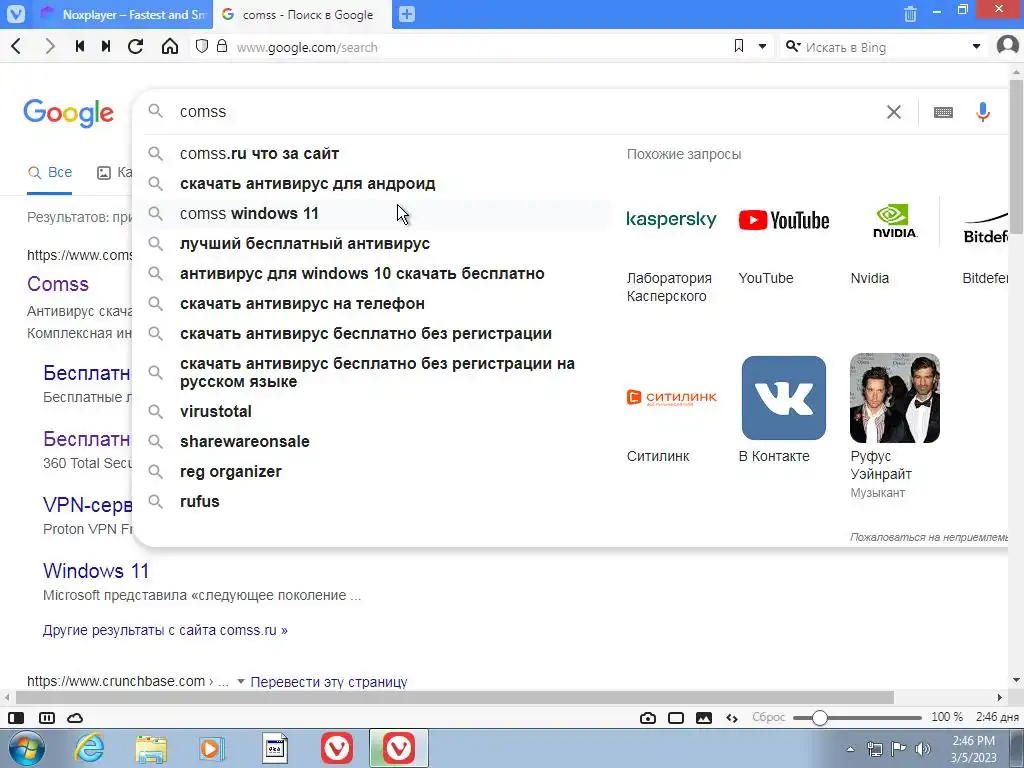Select suggestion 'скачать антивирус для андроид'

click(x=372, y=184)
